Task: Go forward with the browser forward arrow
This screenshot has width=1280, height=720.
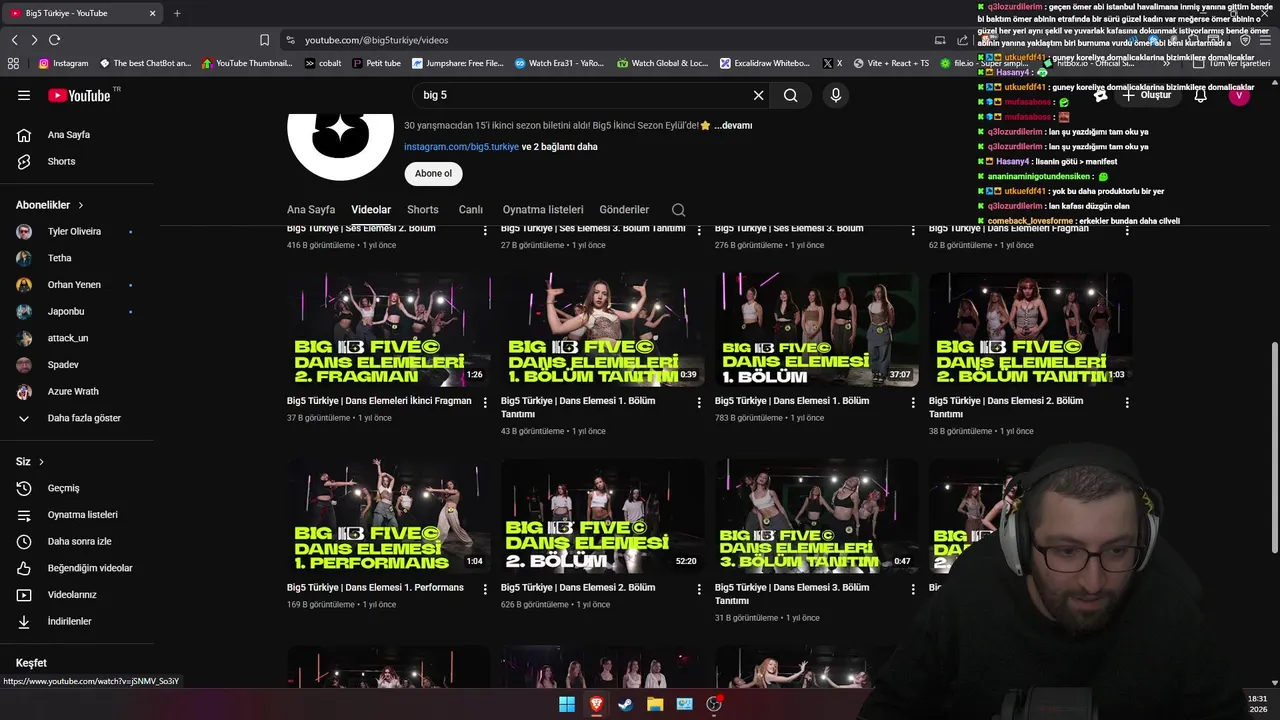Action: point(34,40)
